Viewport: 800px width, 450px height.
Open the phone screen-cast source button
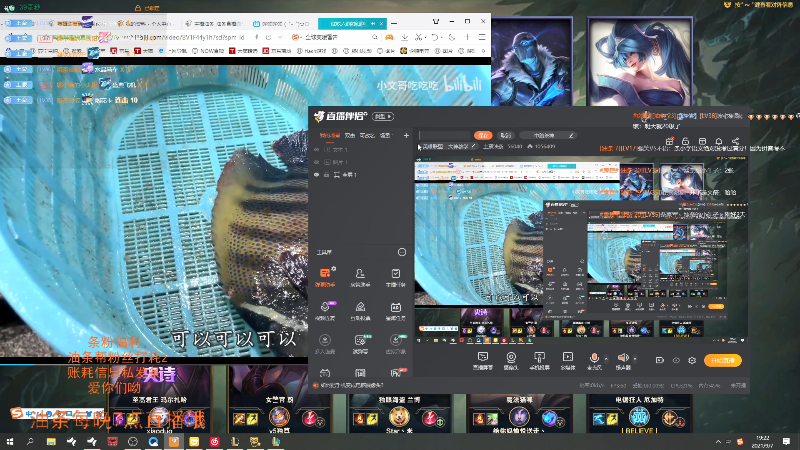tap(539, 360)
